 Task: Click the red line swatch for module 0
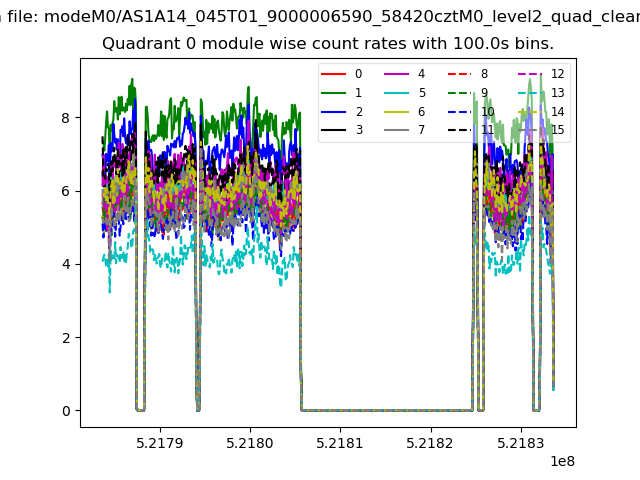[333, 74]
